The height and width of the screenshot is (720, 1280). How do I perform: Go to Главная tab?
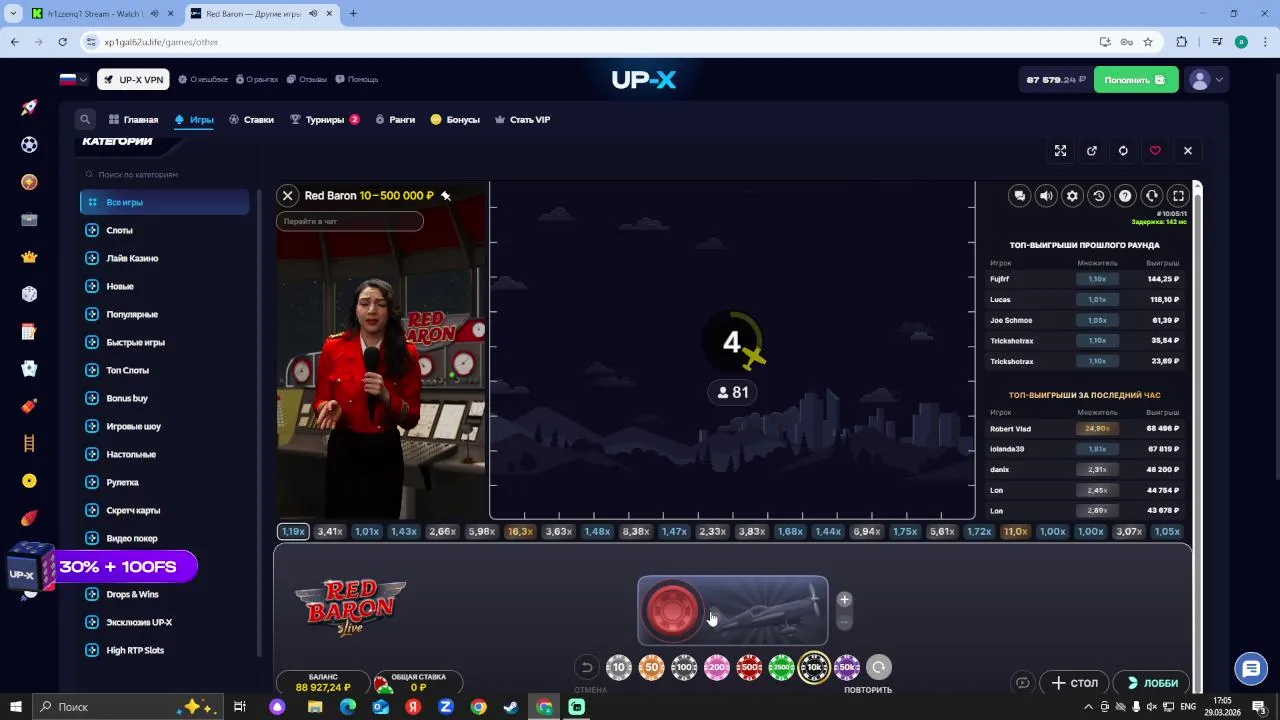click(x=133, y=120)
